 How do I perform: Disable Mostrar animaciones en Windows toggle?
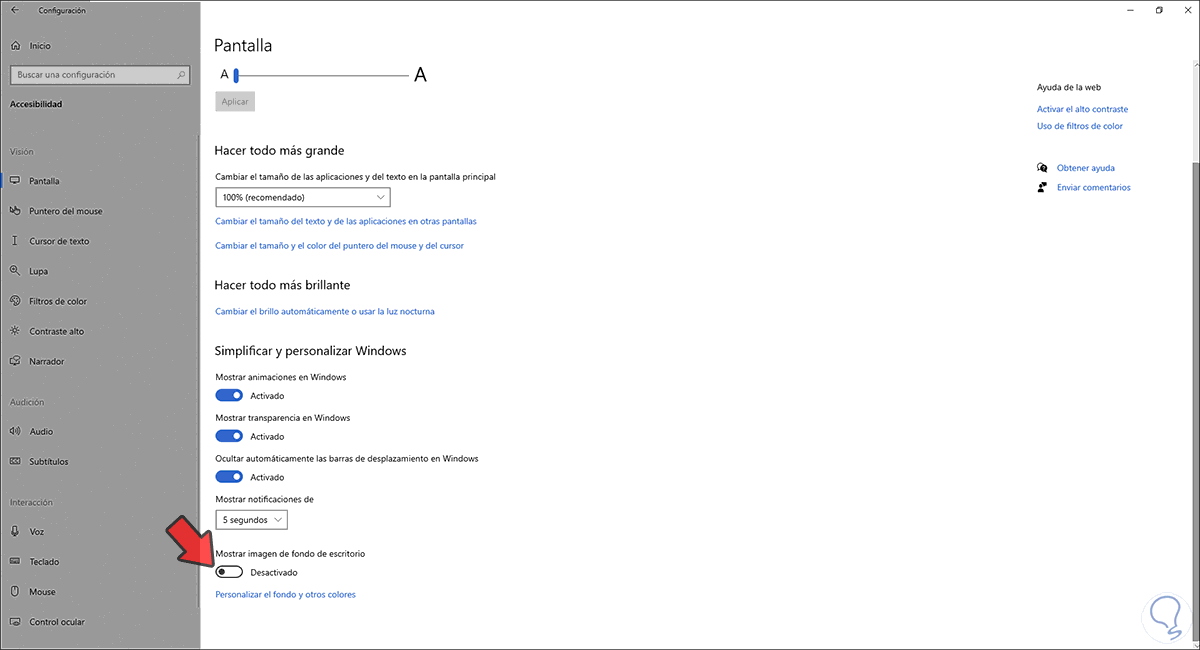(x=229, y=395)
